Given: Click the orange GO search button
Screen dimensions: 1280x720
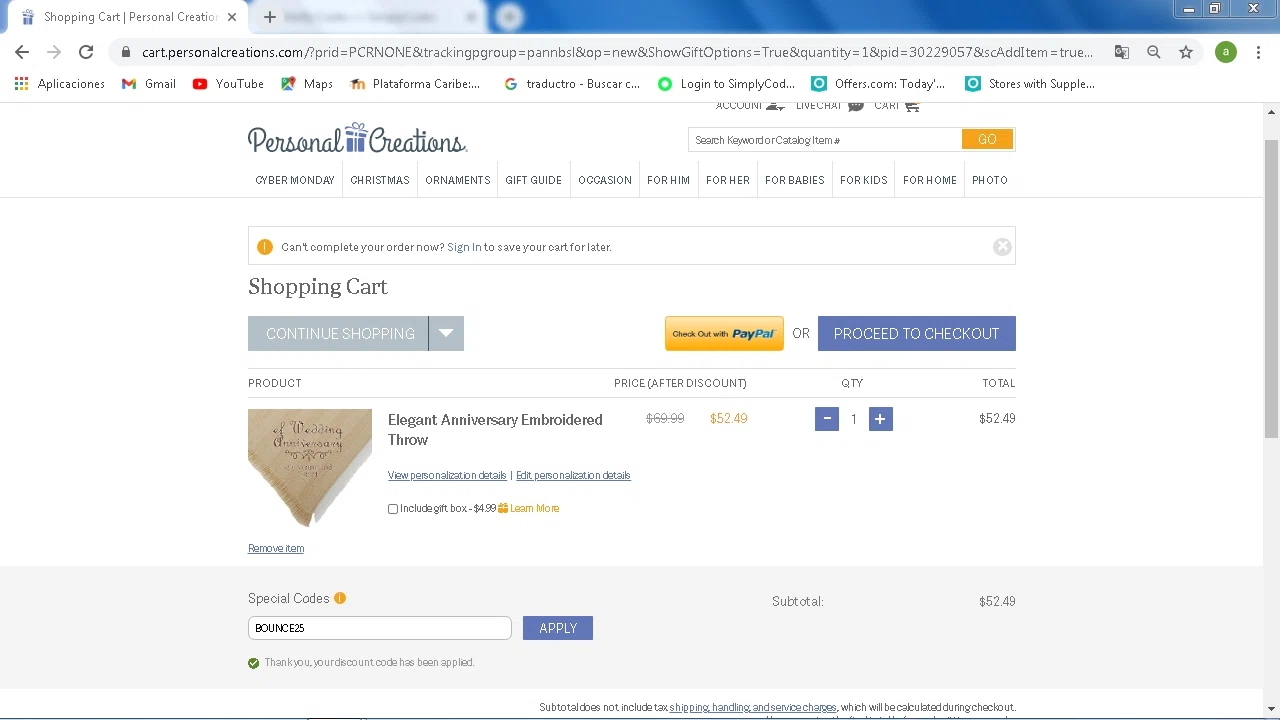Looking at the screenshot, I should [988, 140].
